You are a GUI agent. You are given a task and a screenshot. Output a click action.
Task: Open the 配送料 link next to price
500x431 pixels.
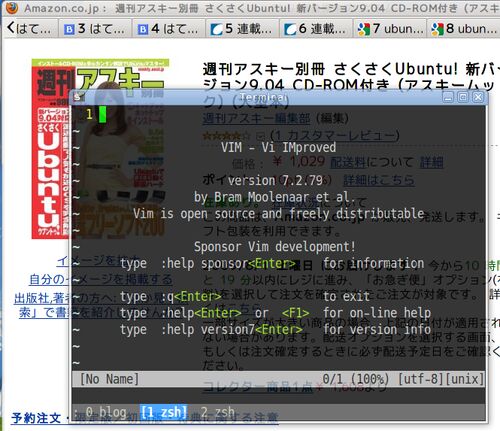tap(348, 162)
